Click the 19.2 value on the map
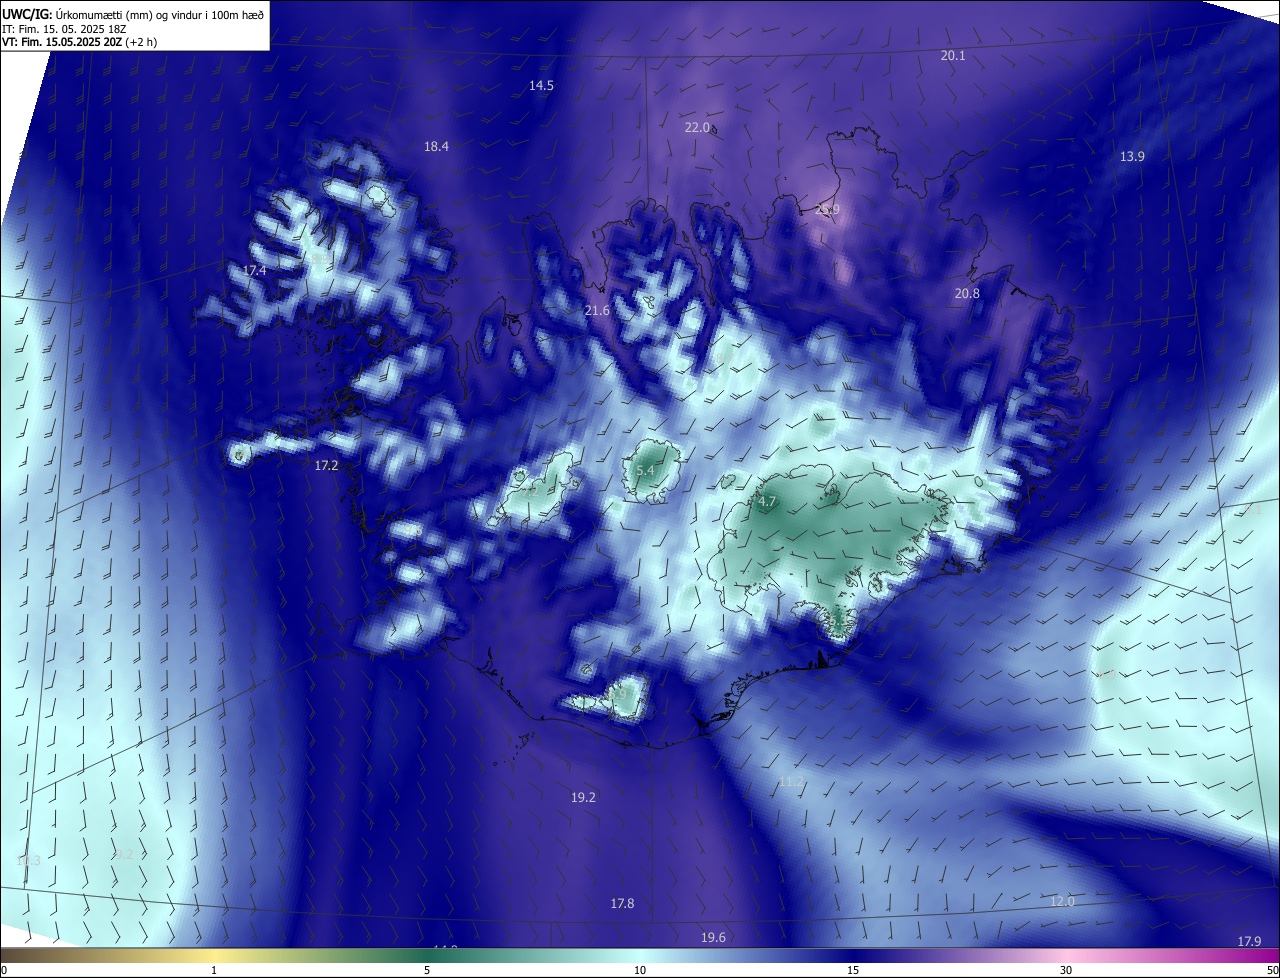This screenshot has width=1280, height=978. coord(583,797)
